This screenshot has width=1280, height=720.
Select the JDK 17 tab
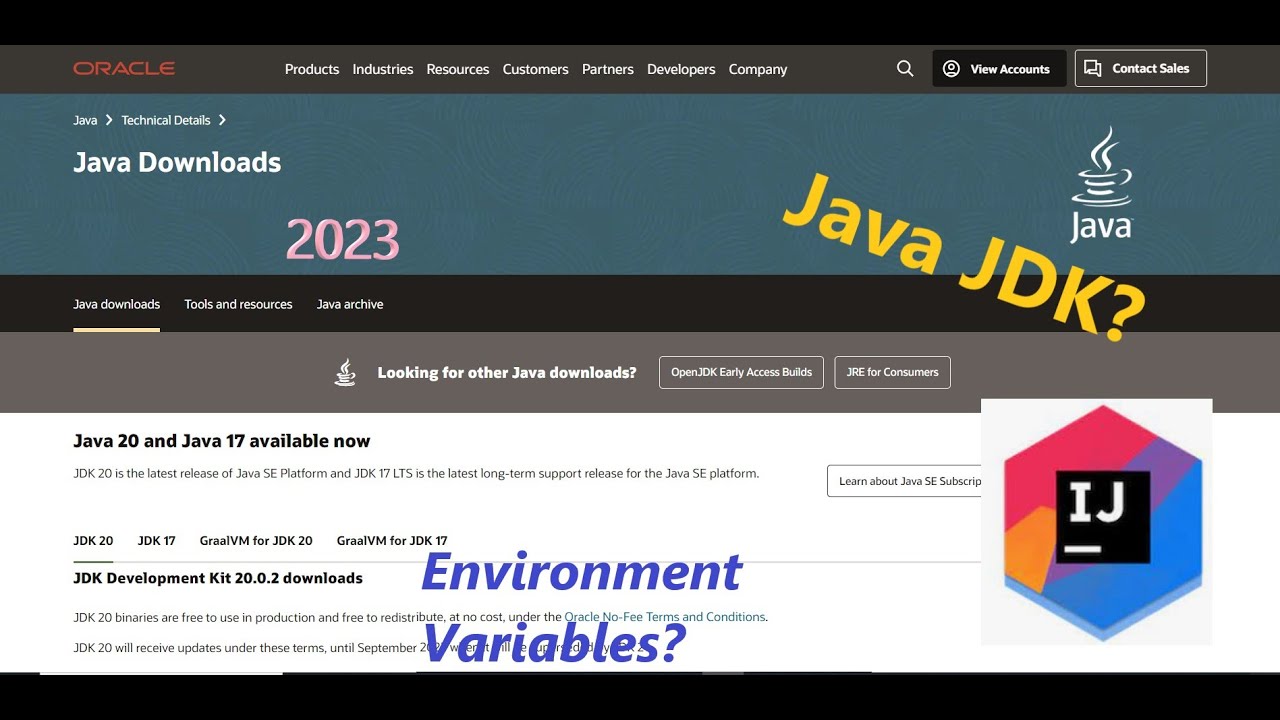156,541
